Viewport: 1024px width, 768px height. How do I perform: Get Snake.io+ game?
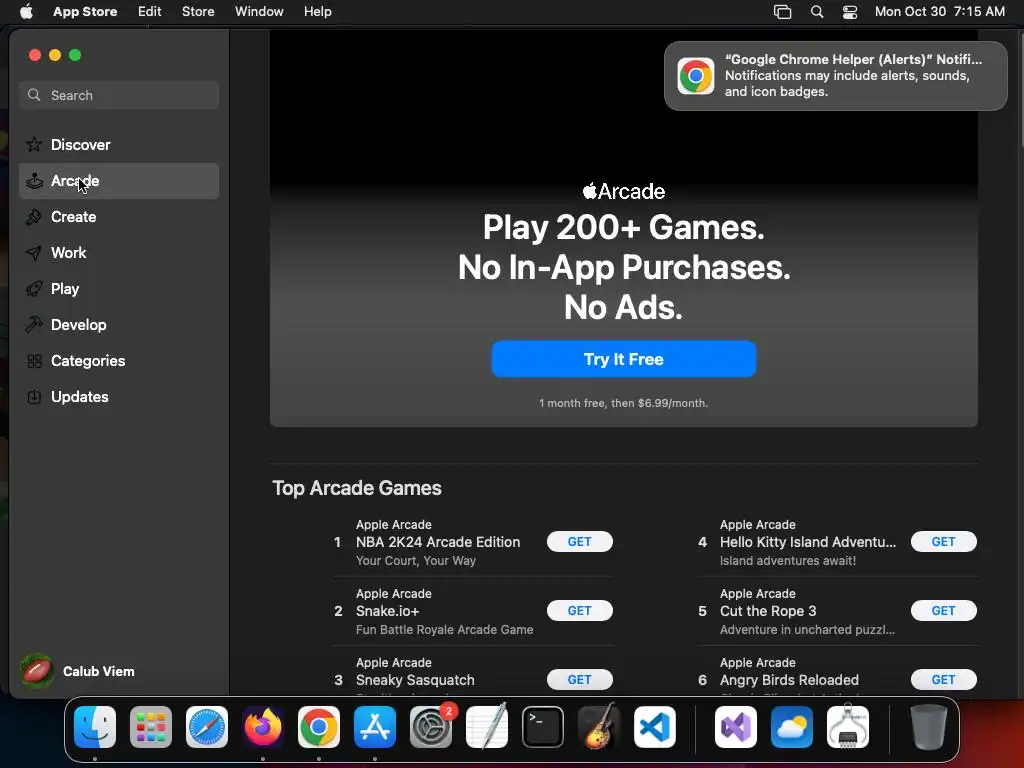[x=579, y=611]
